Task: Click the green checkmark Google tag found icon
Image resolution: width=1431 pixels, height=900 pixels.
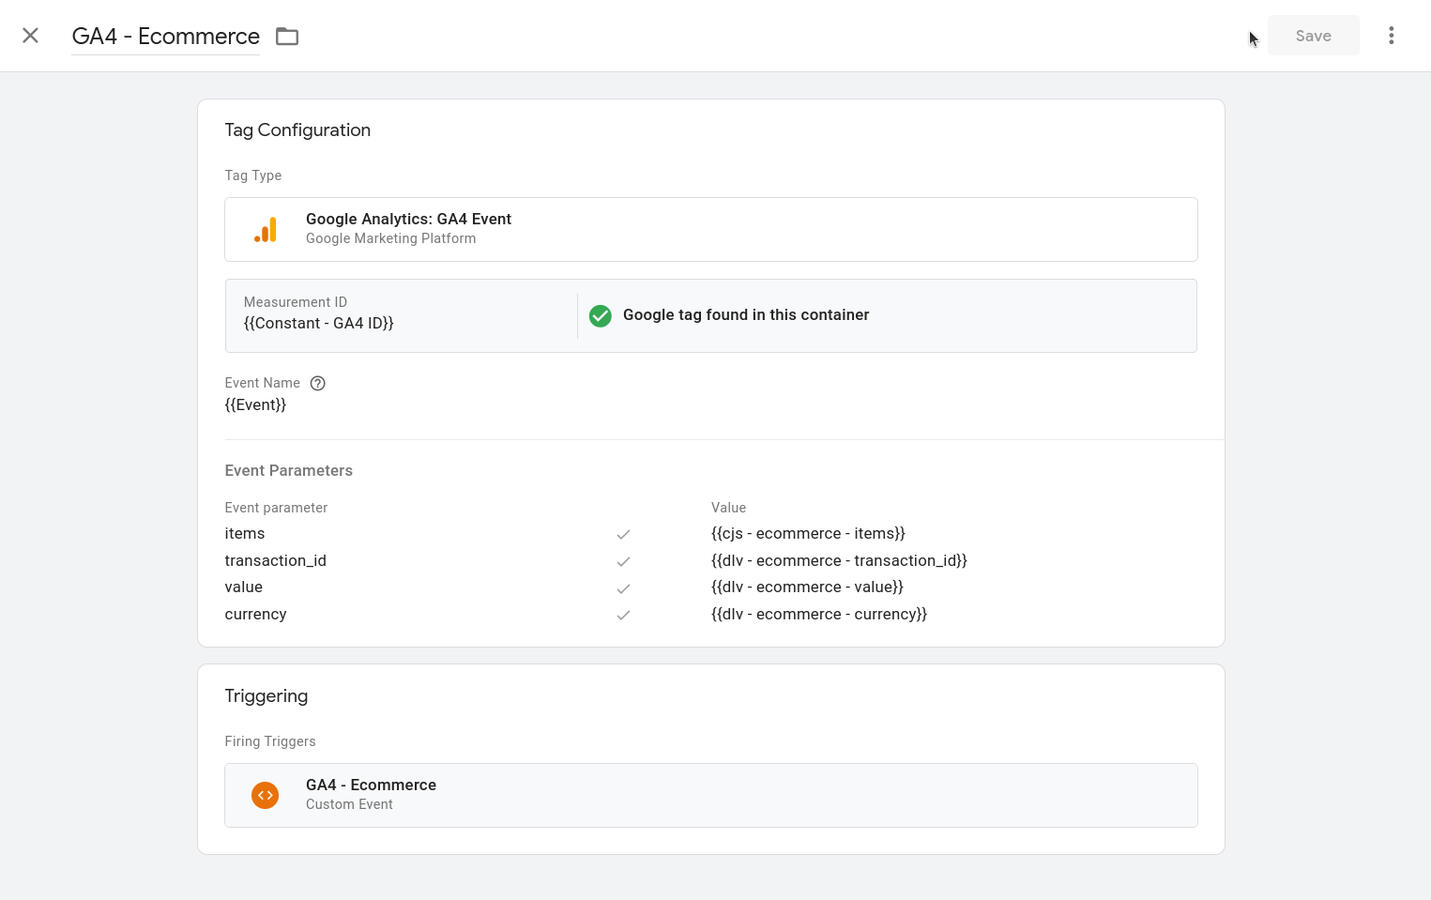Action: (600, 315)
